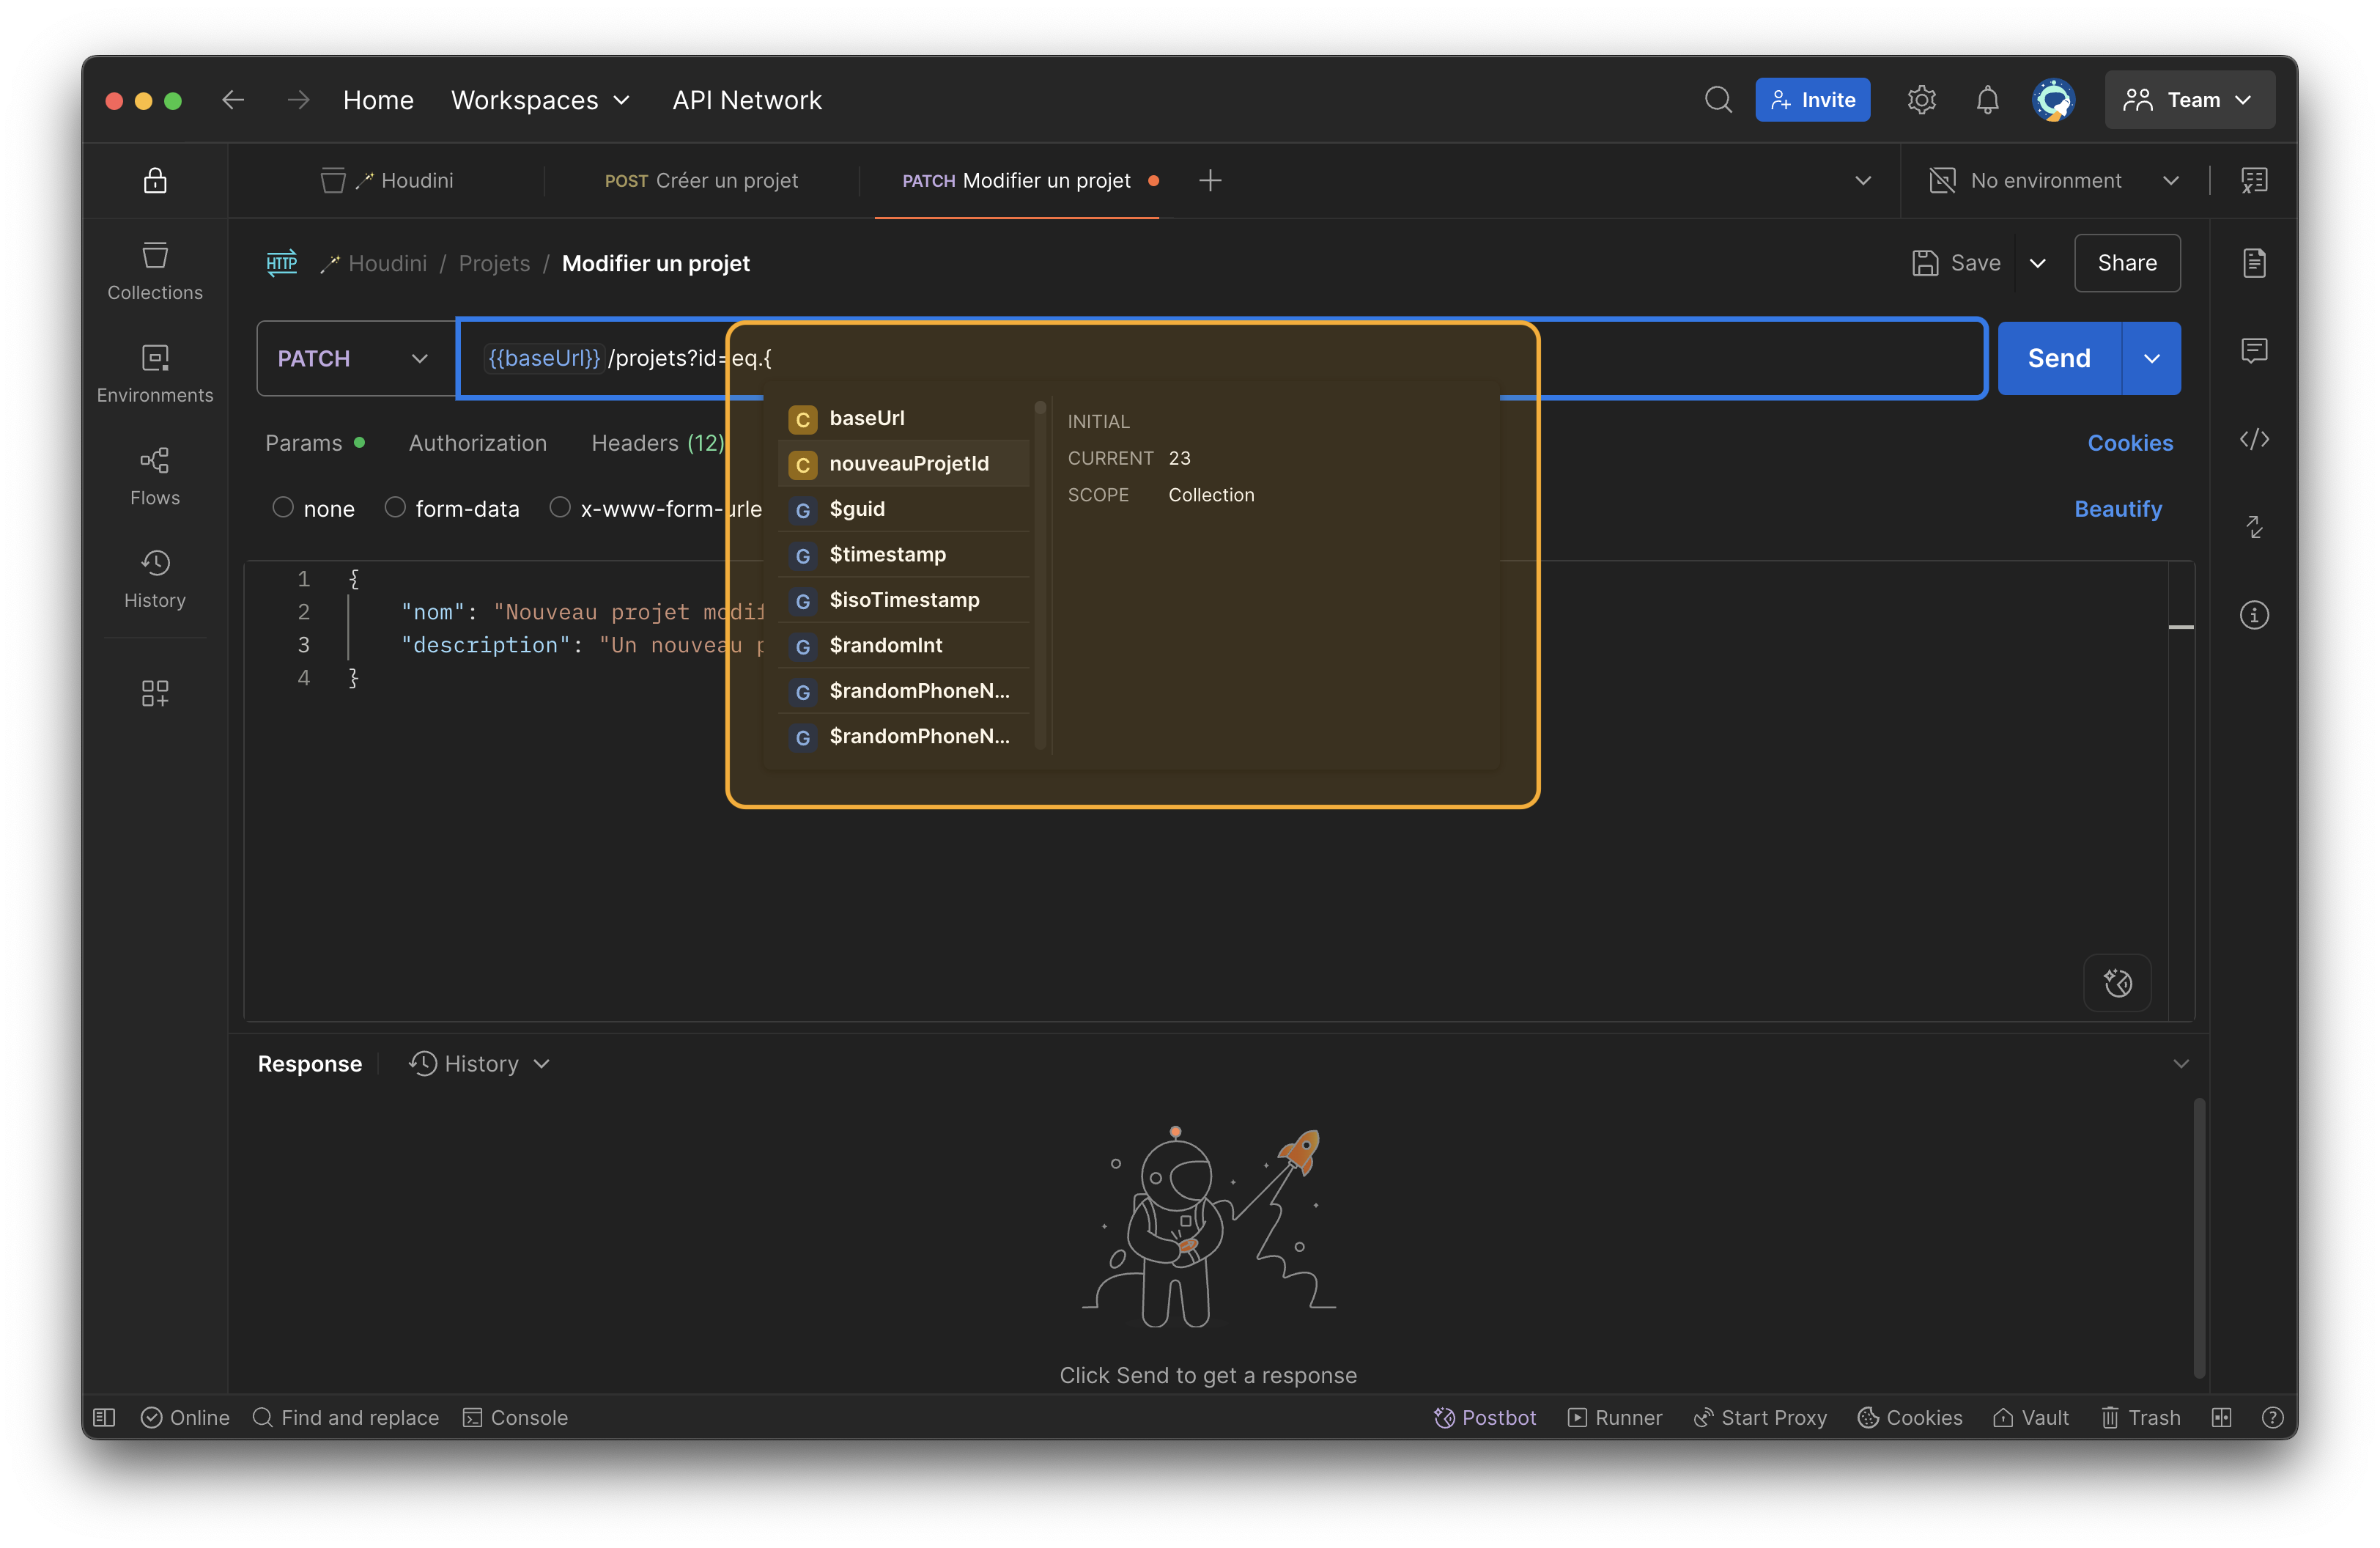Open the request info icon
This screenshot has height=1548, width=2380.
[x=2254, y=614]
